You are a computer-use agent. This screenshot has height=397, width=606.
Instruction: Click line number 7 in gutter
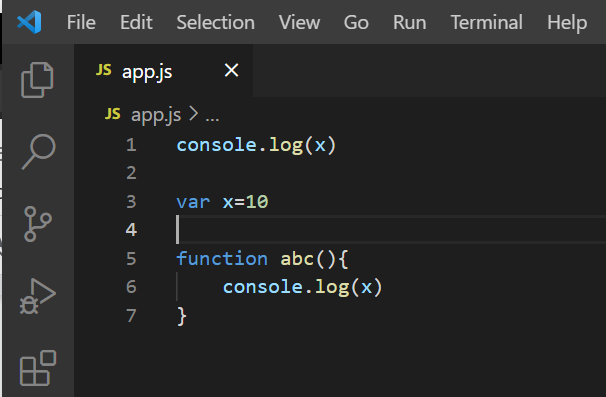tap(131, 315)
